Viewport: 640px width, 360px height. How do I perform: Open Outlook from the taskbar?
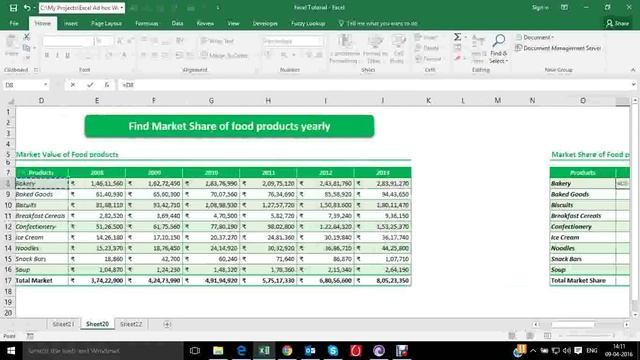point(310,351)
